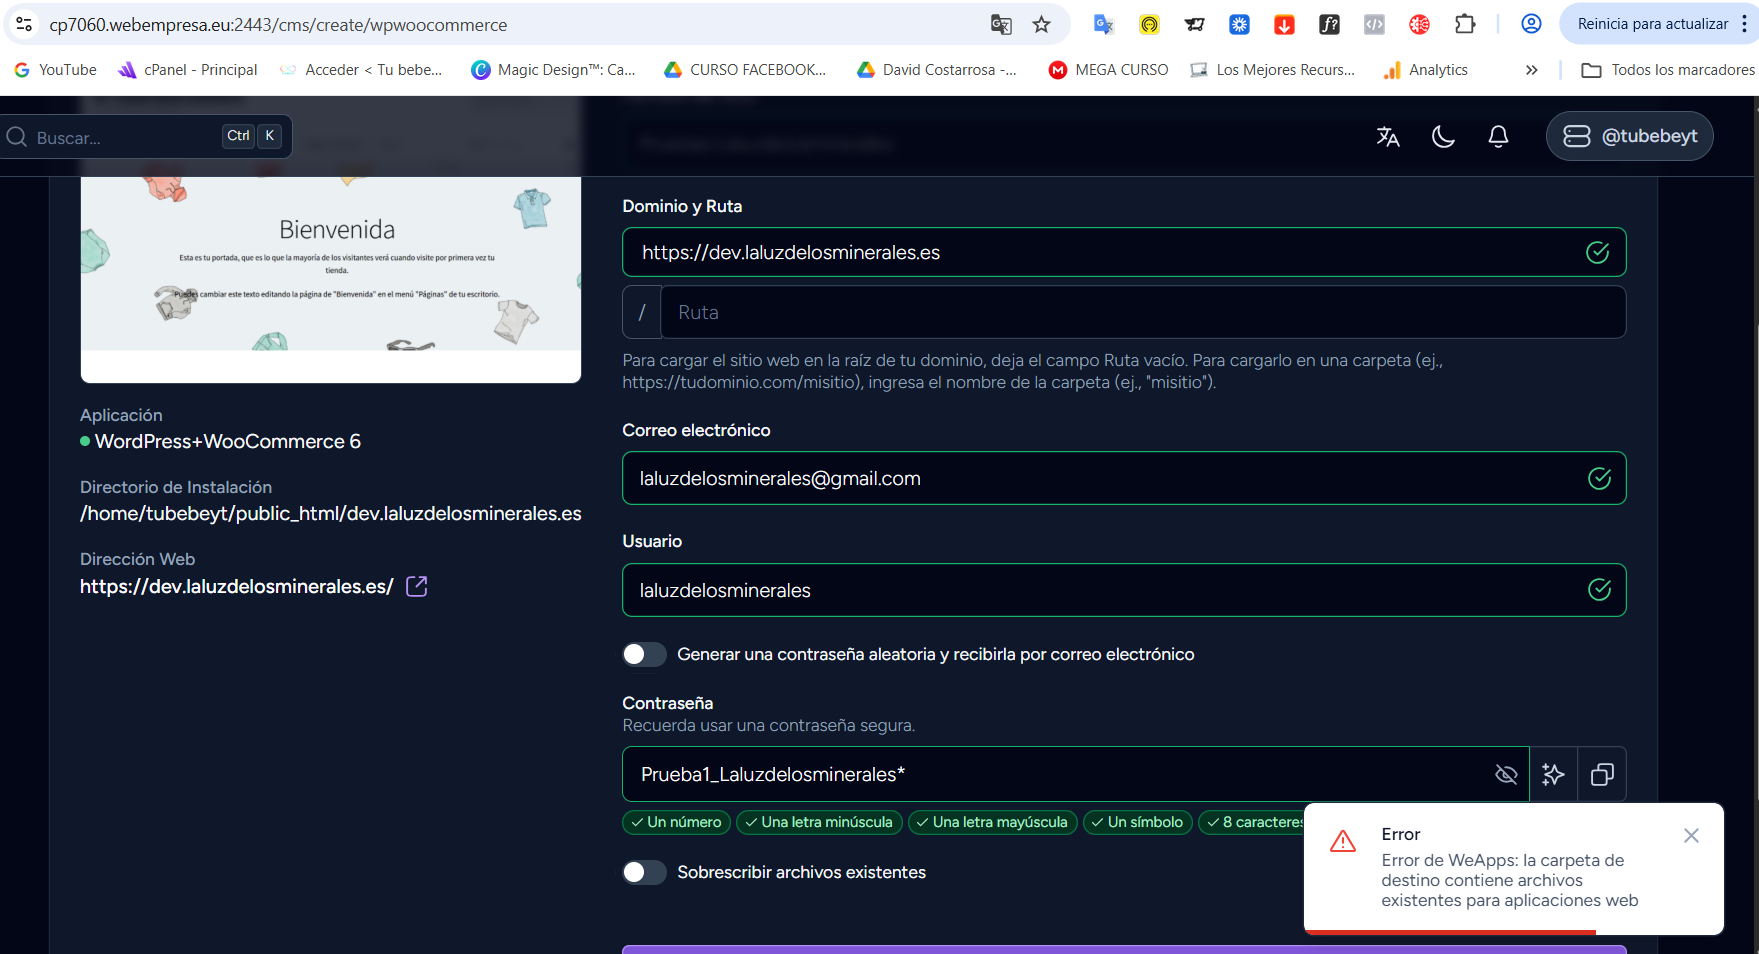Image resolution: width=1759 pixels, height=954 pixels.
Task: Open the Analytics bookmark
Action: [x=1426, y=70]
